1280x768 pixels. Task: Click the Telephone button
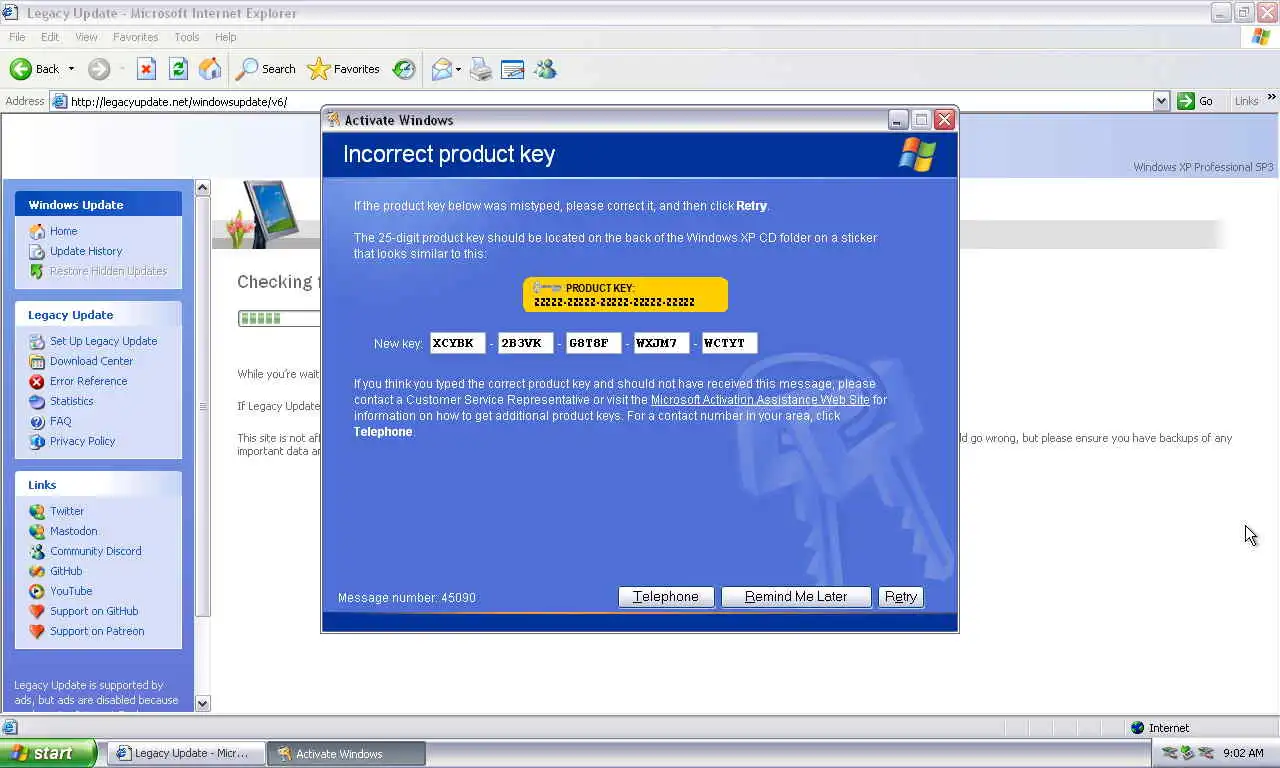pyautogui.click(x=666, y=597)
